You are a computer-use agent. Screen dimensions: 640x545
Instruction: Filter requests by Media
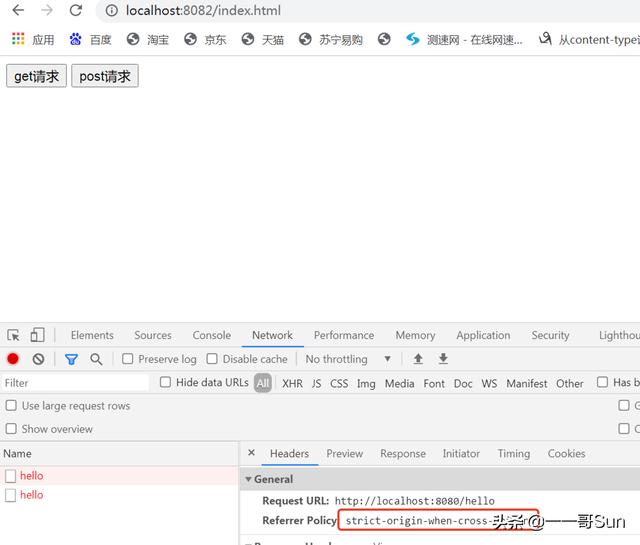coord(400,383)
